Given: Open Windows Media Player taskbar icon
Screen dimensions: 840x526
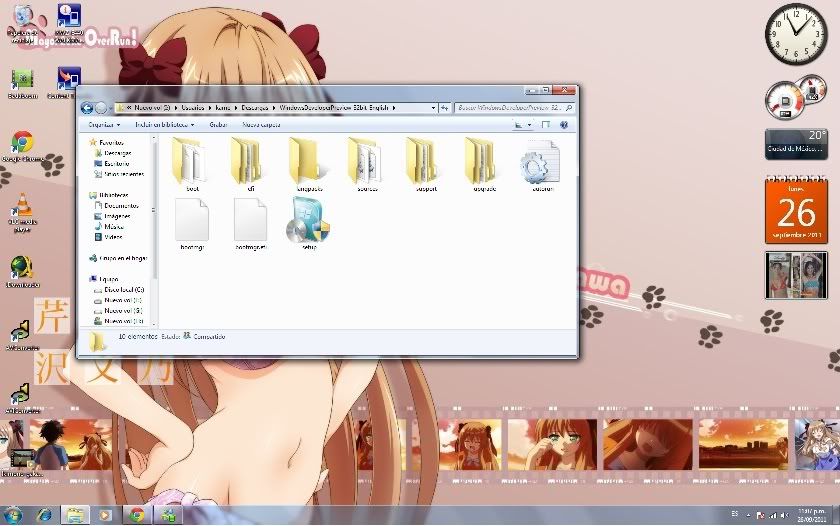Looking at the screenshot, I should point(105,515).
